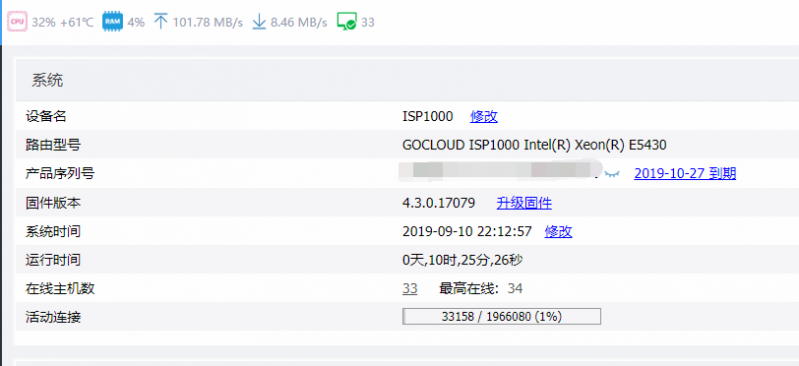This screenshot has height=366, width=799.
Task: Click the CPU usage icon
Action: [17, 22]
